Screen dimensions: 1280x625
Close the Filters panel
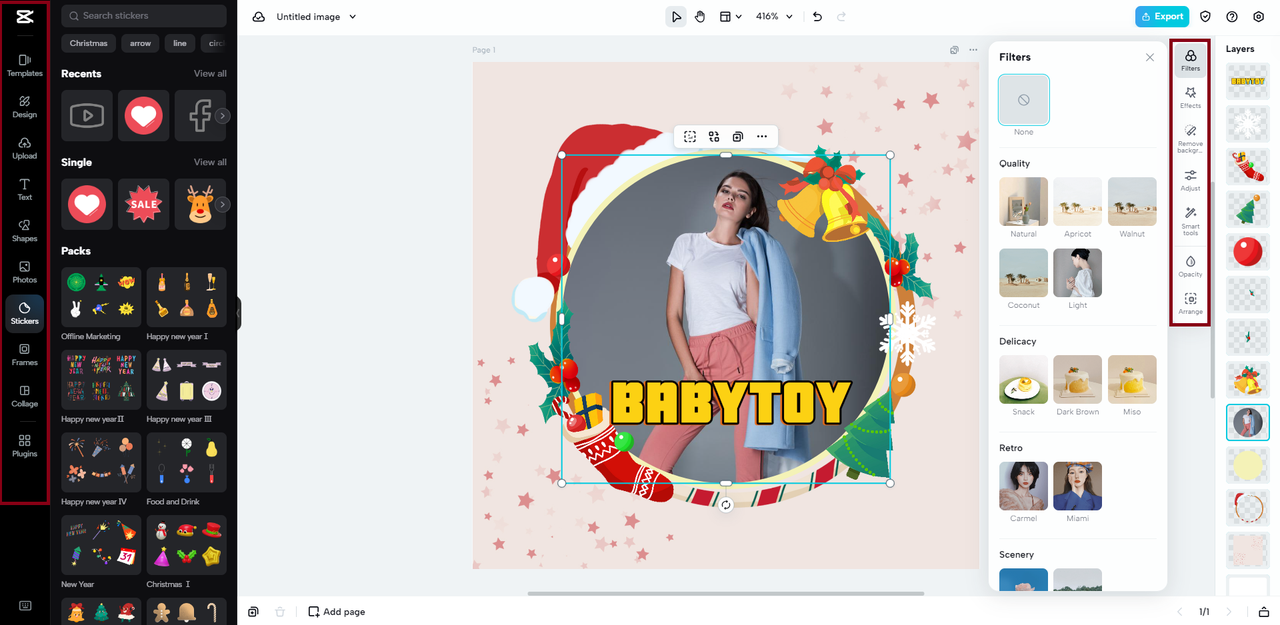[1149, 58]
